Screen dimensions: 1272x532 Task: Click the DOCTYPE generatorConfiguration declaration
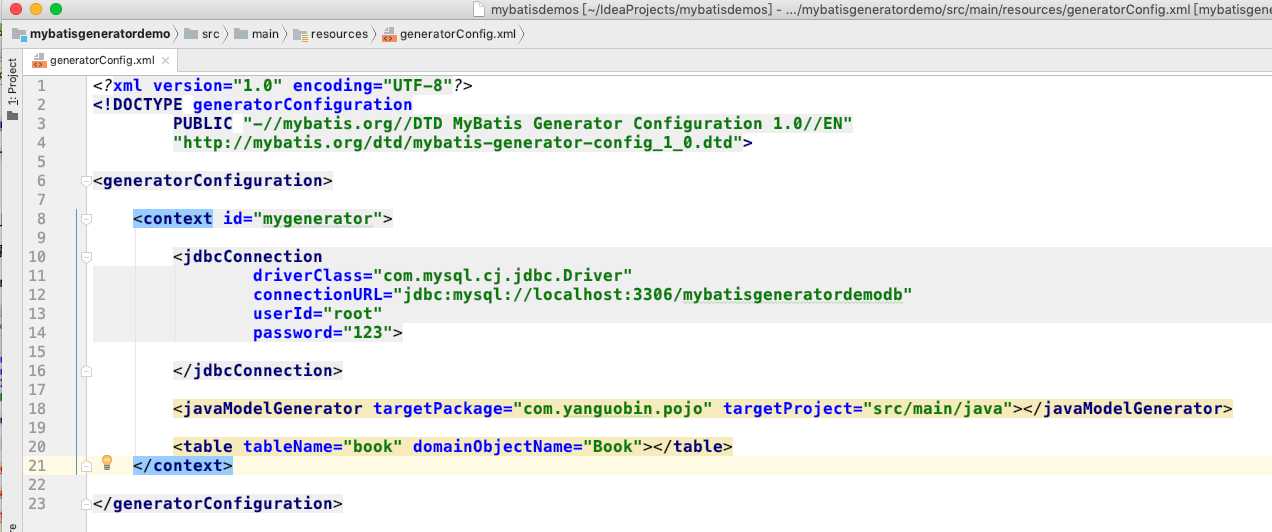252,105
